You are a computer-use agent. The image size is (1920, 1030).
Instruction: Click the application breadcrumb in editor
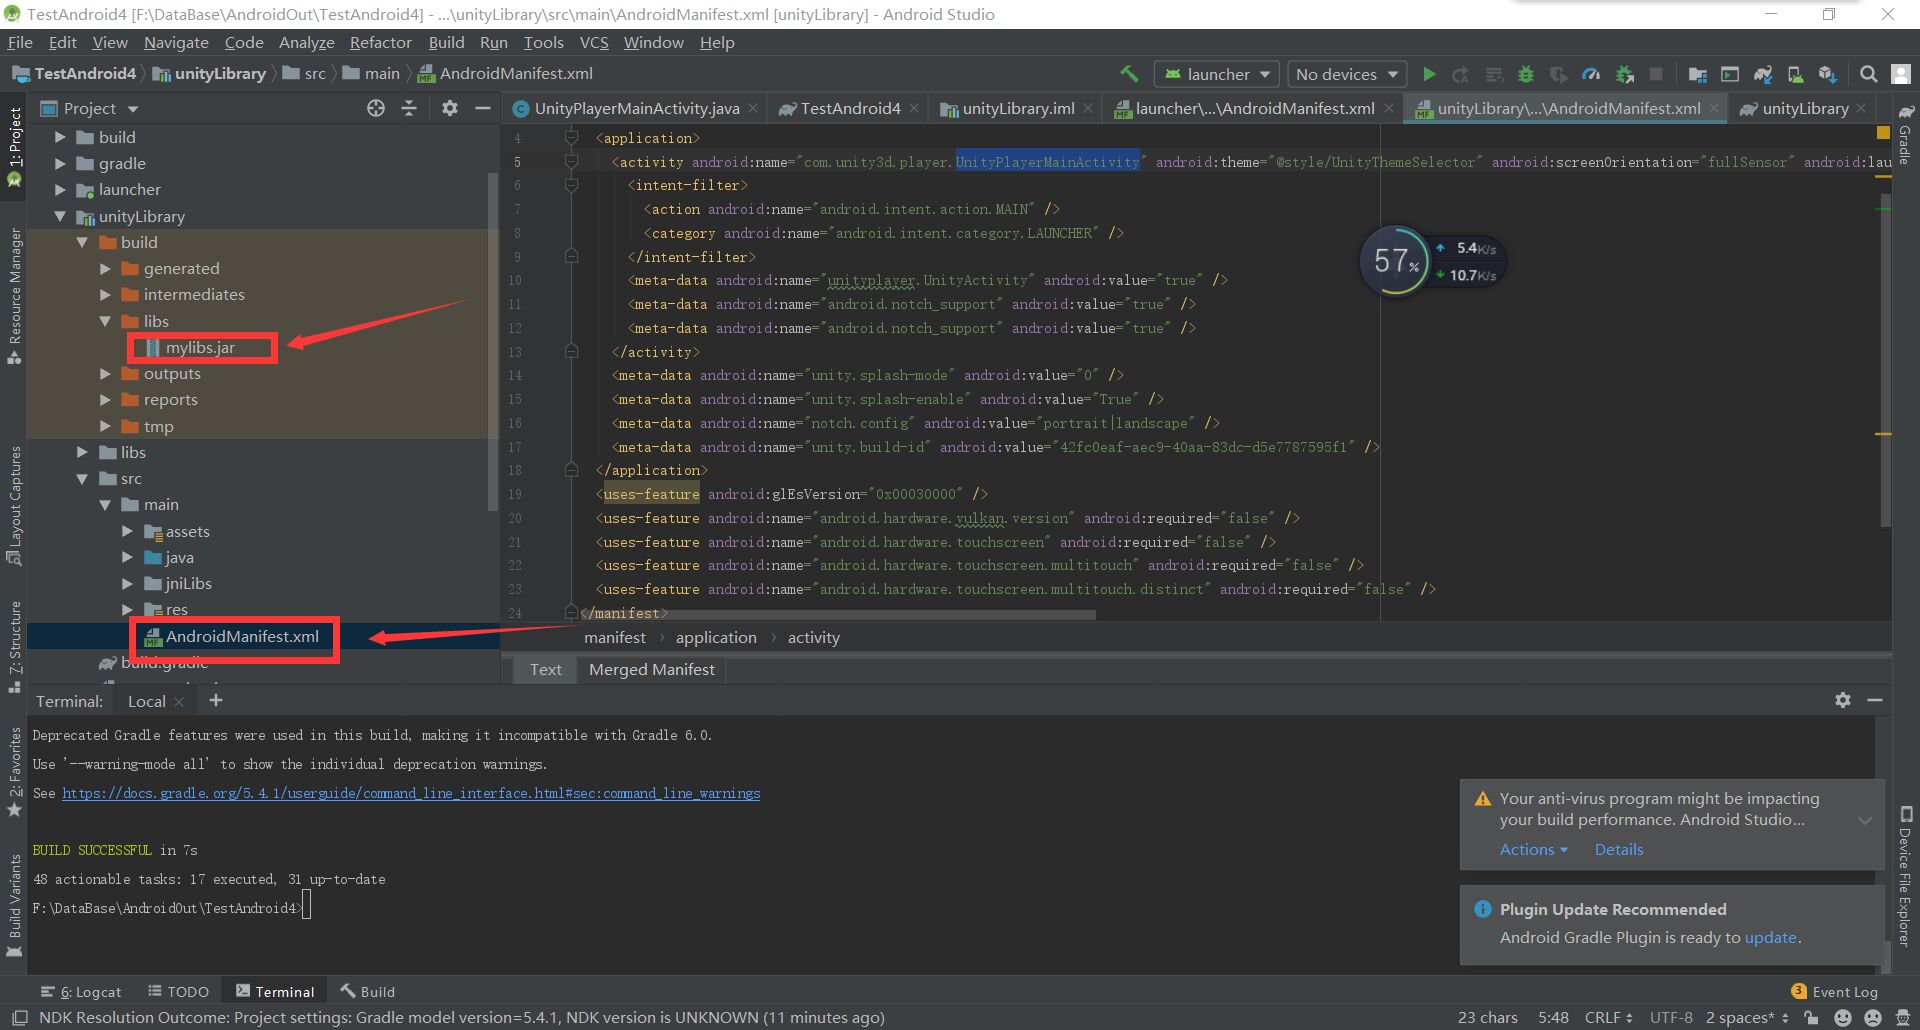pyautogui.click(x=716, y=637)
